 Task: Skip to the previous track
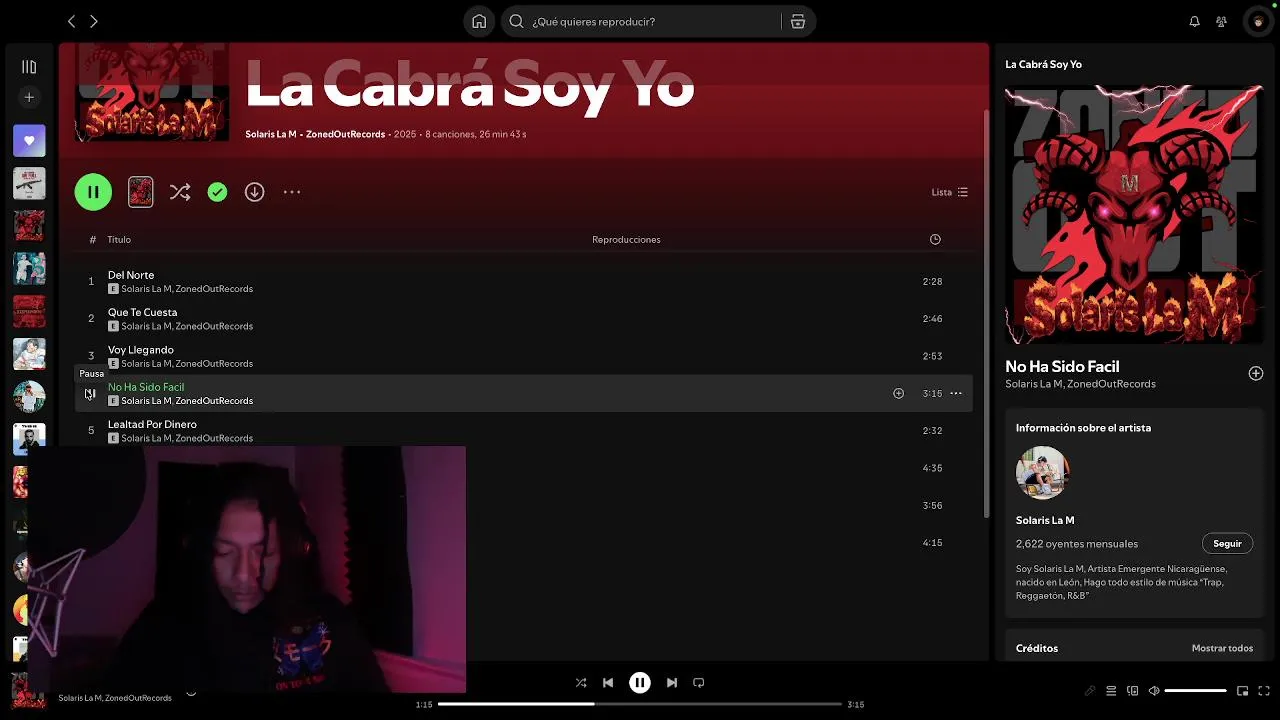click(x=608, y=683)
